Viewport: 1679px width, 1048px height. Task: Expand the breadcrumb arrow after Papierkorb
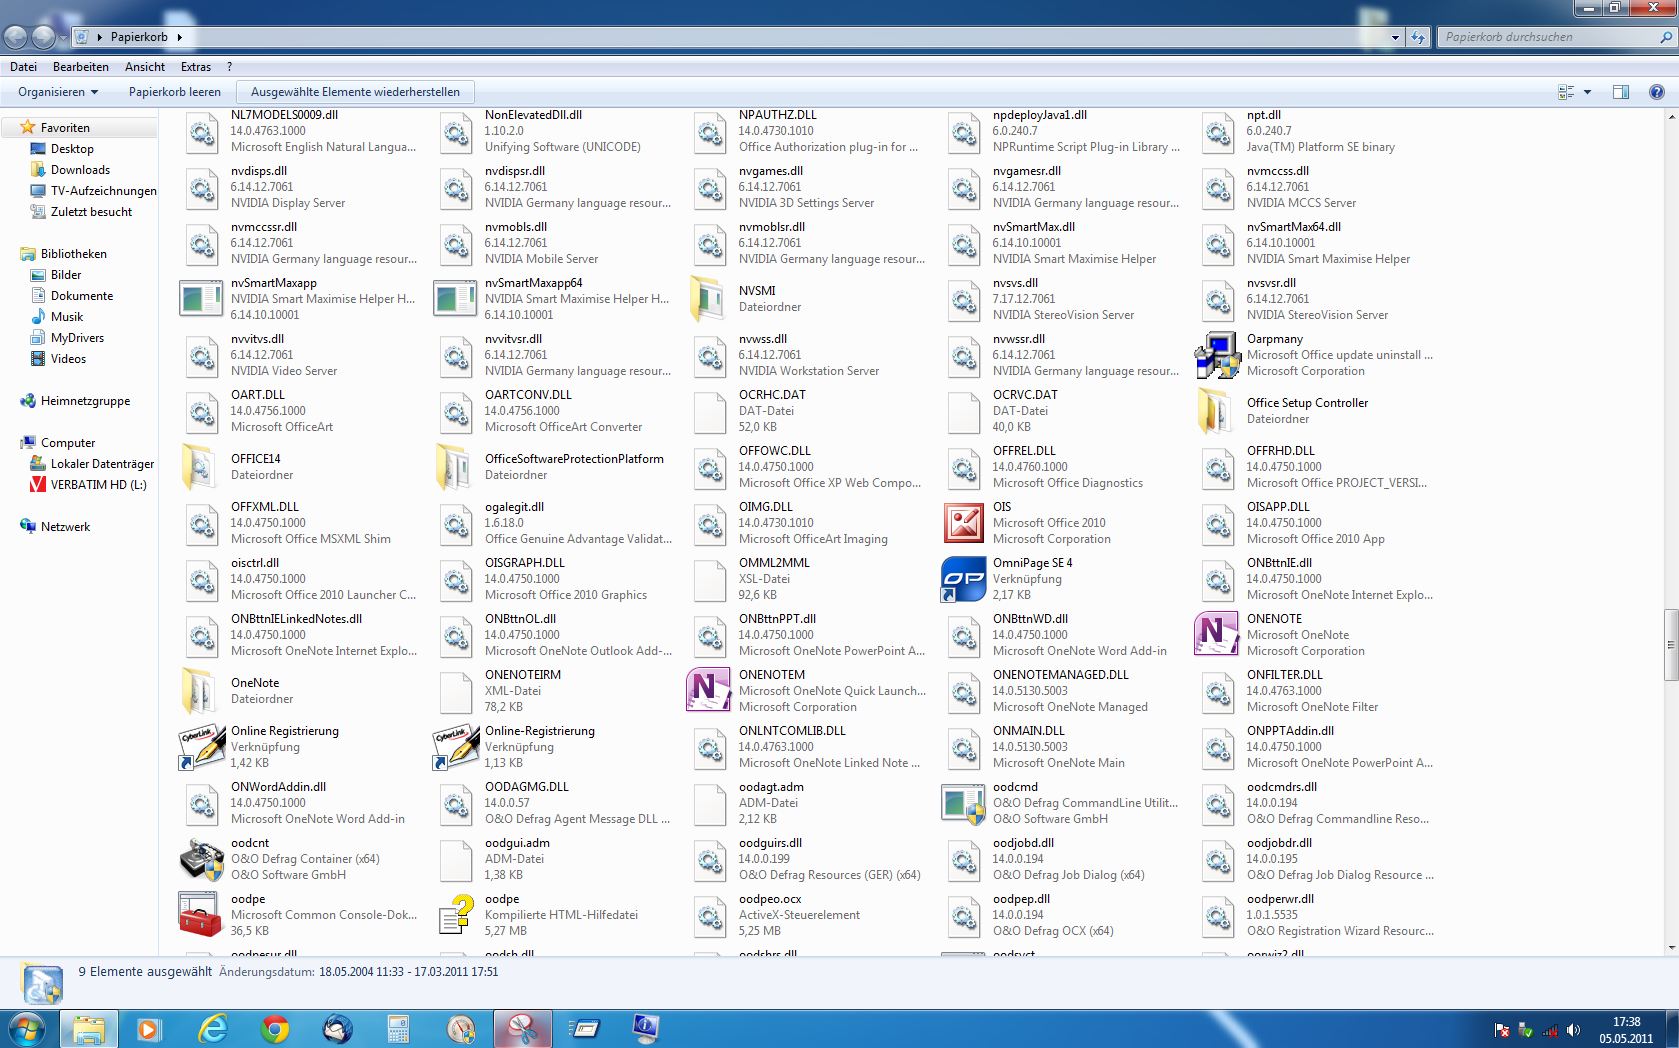point(179,37)
